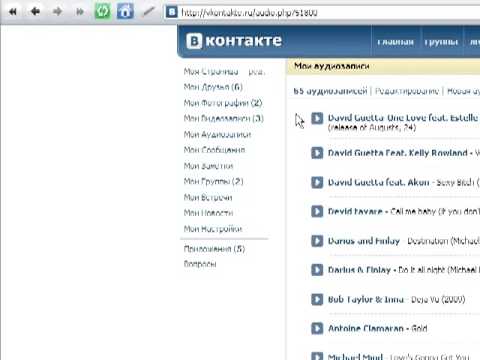480x360 pixels.
Task: Open Вопросы link
Action: [200, 264]
